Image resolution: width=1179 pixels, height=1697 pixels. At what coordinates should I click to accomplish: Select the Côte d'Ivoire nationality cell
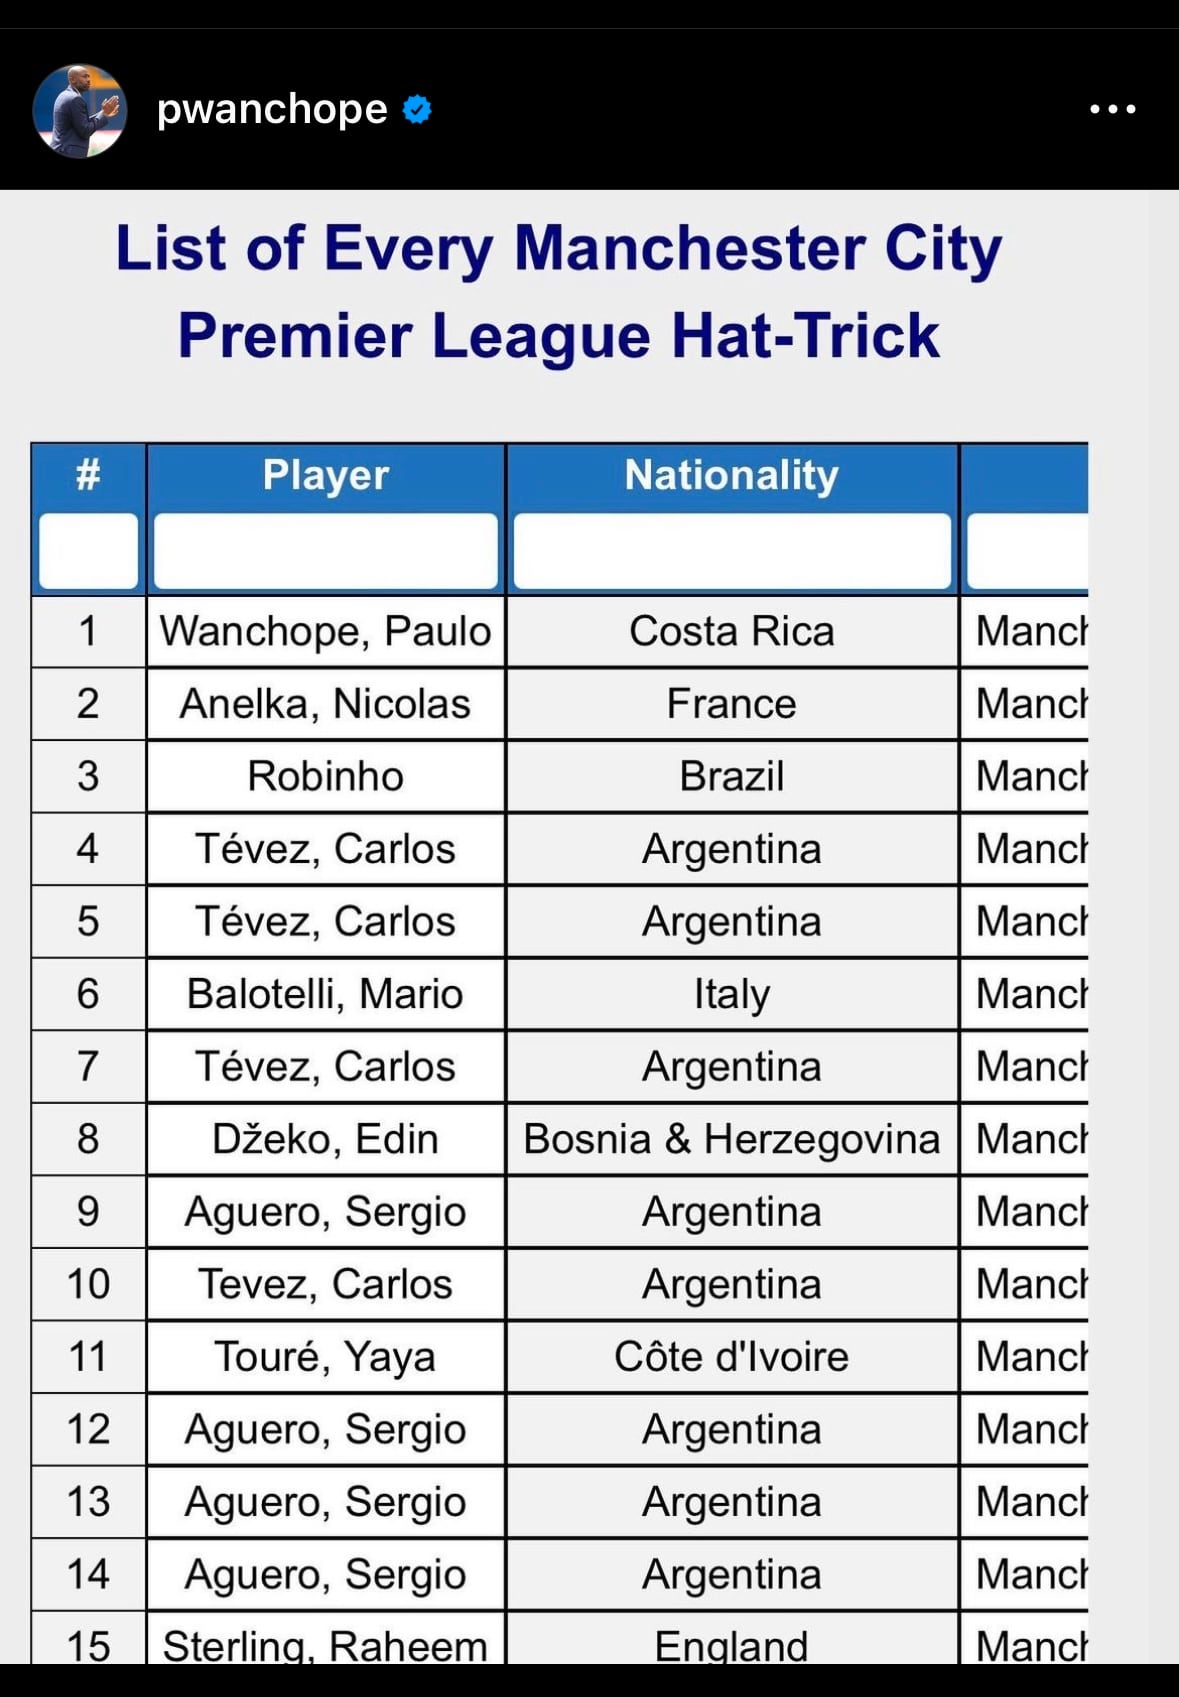[731, 1357]
